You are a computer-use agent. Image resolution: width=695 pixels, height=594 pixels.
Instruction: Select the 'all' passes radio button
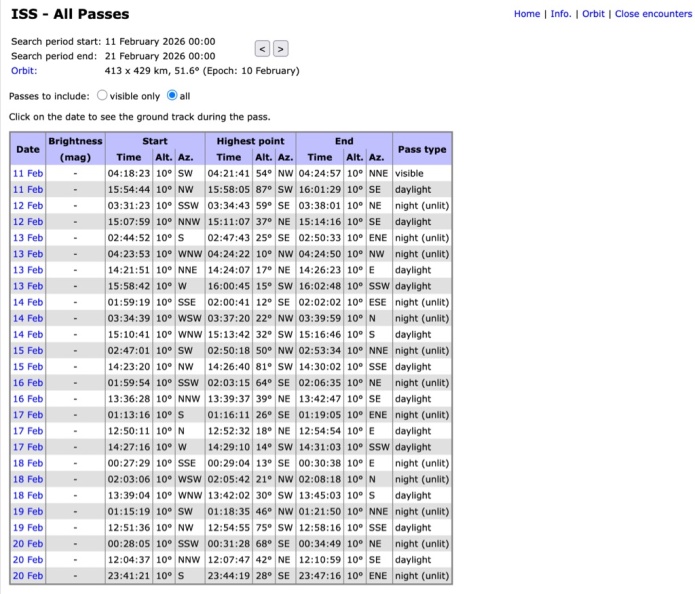coord(172,96)
